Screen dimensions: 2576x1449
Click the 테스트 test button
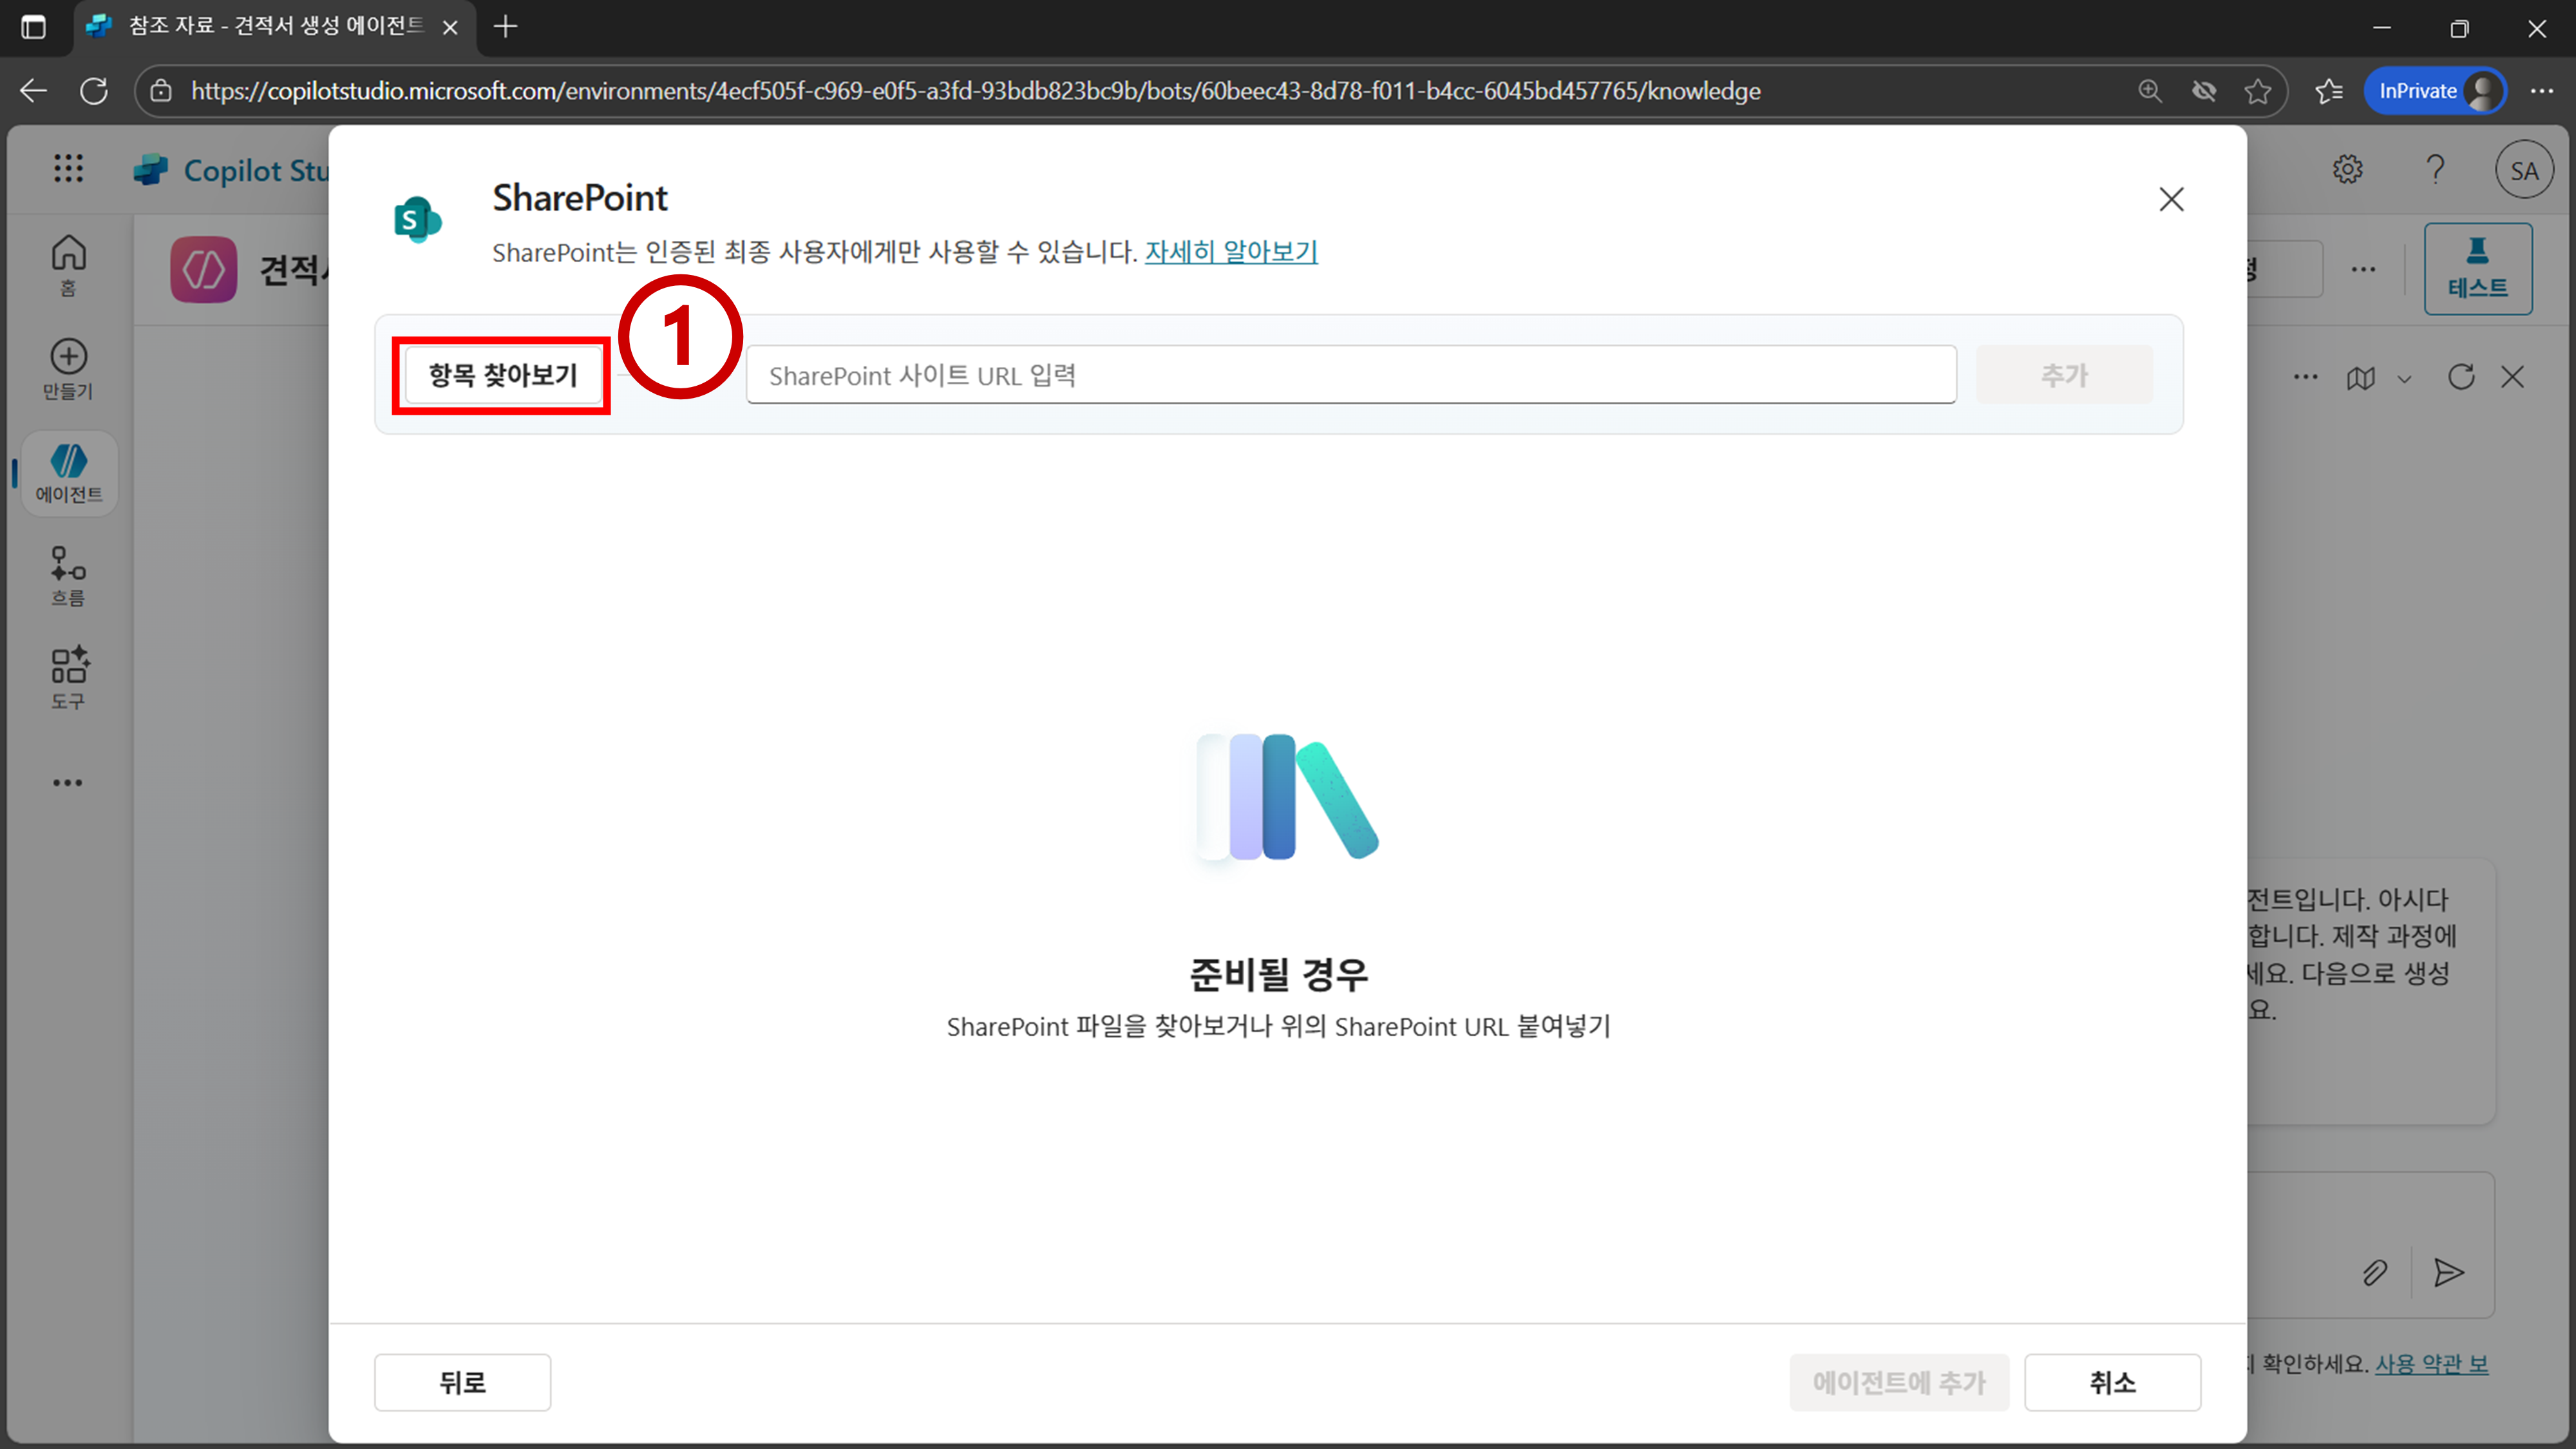[x=2477, y=268]
